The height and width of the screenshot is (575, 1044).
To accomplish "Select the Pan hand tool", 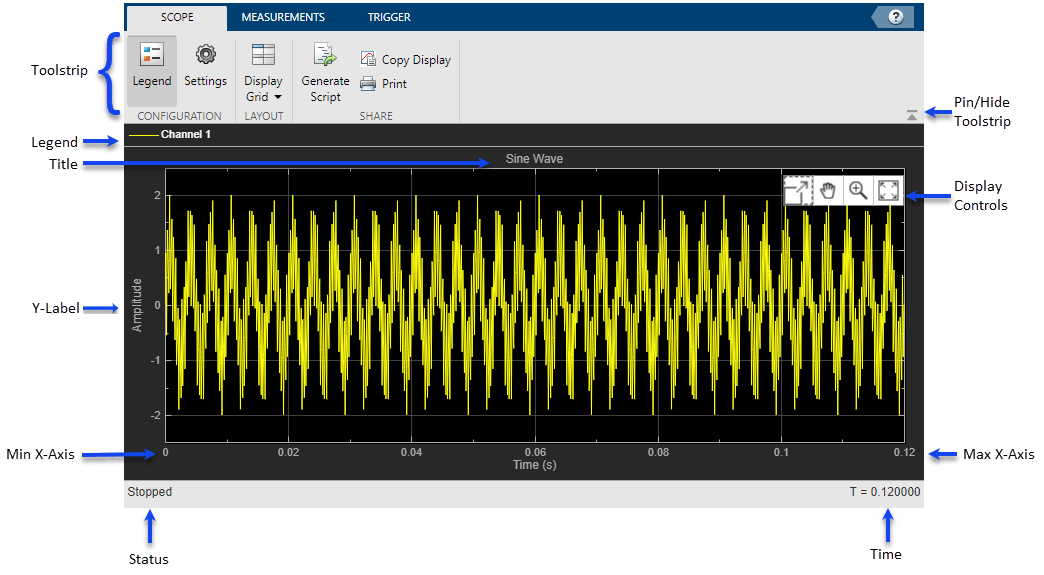I will [x=828, y=191].
